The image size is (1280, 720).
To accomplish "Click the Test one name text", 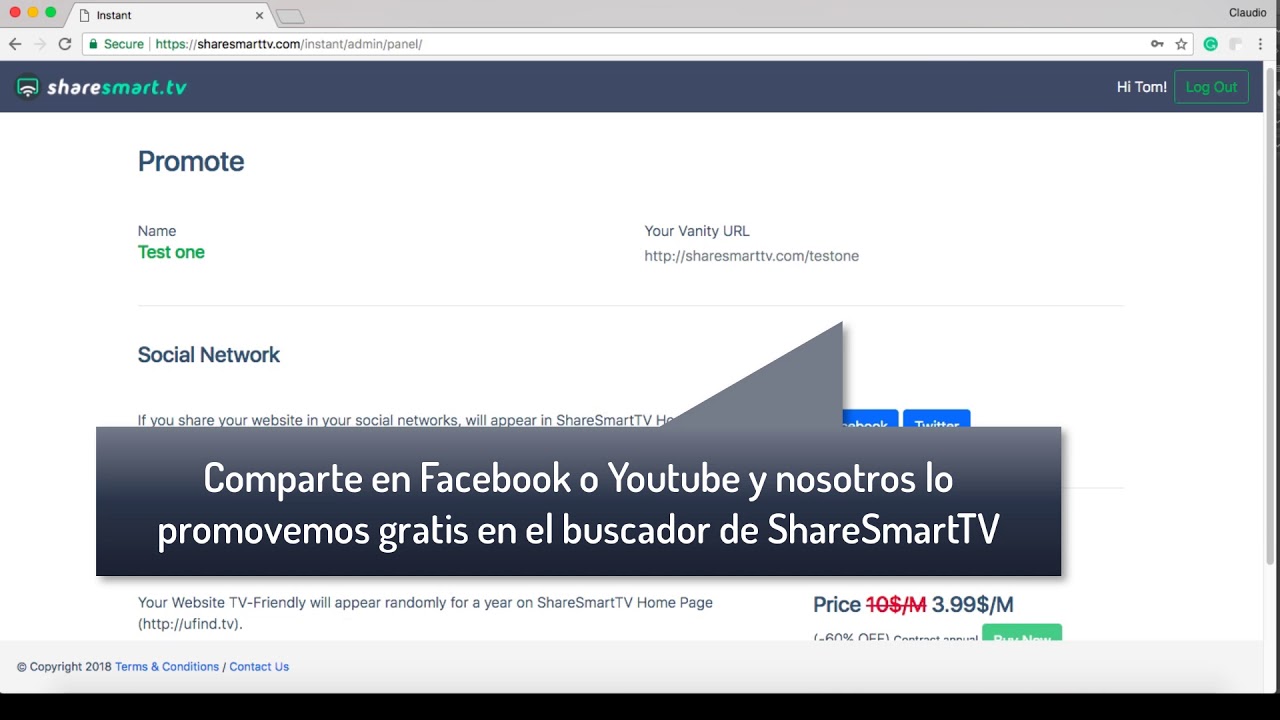I will [171, 252].
